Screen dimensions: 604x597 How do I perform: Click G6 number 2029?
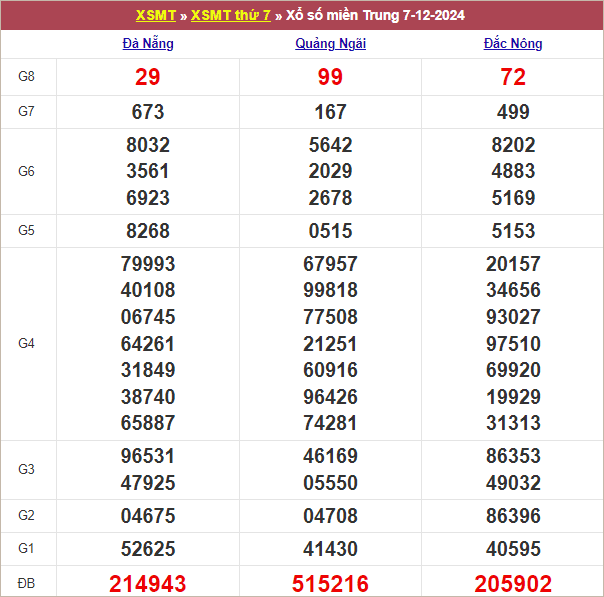331,171
